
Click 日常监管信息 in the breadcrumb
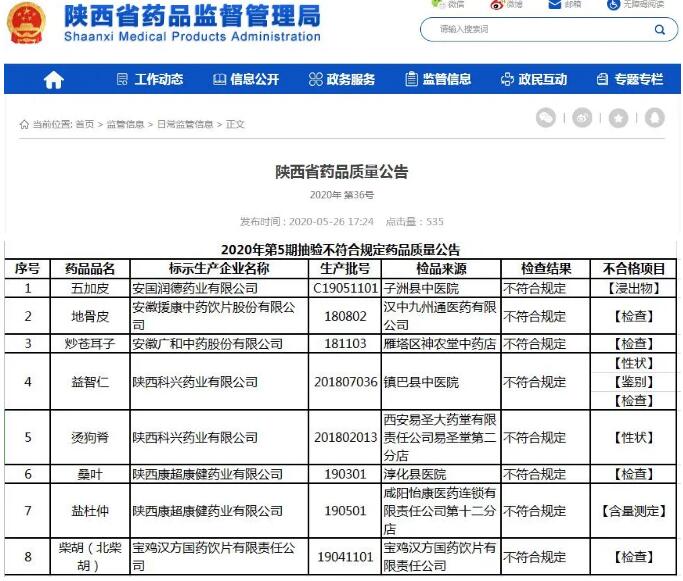185,125
